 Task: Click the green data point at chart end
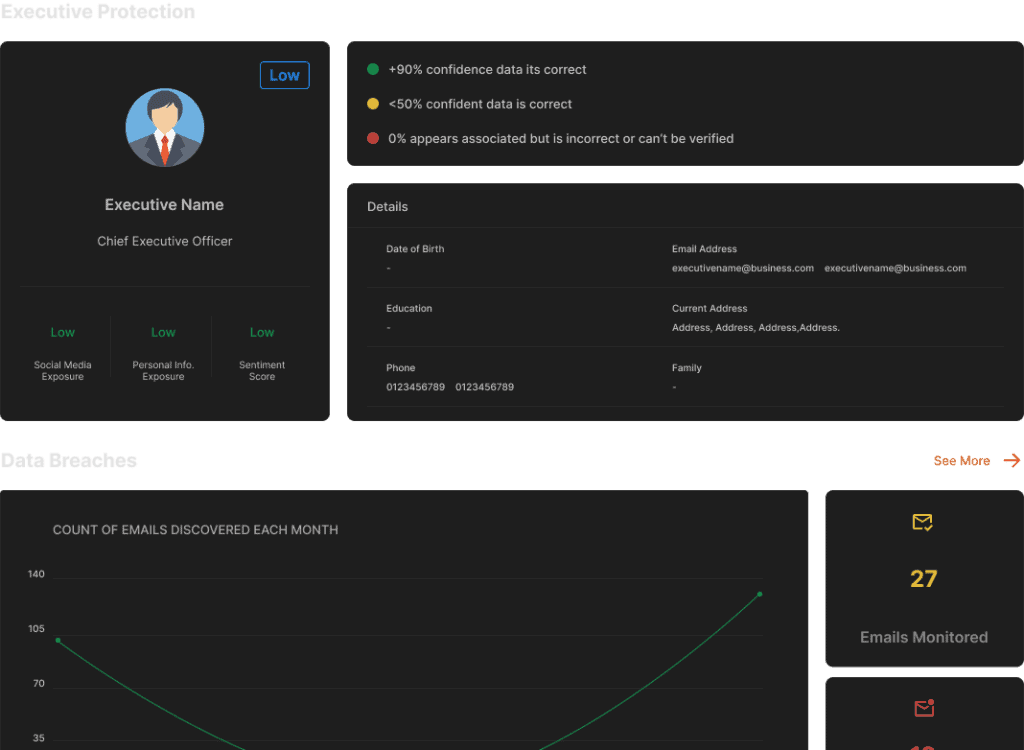pos(759,593)
